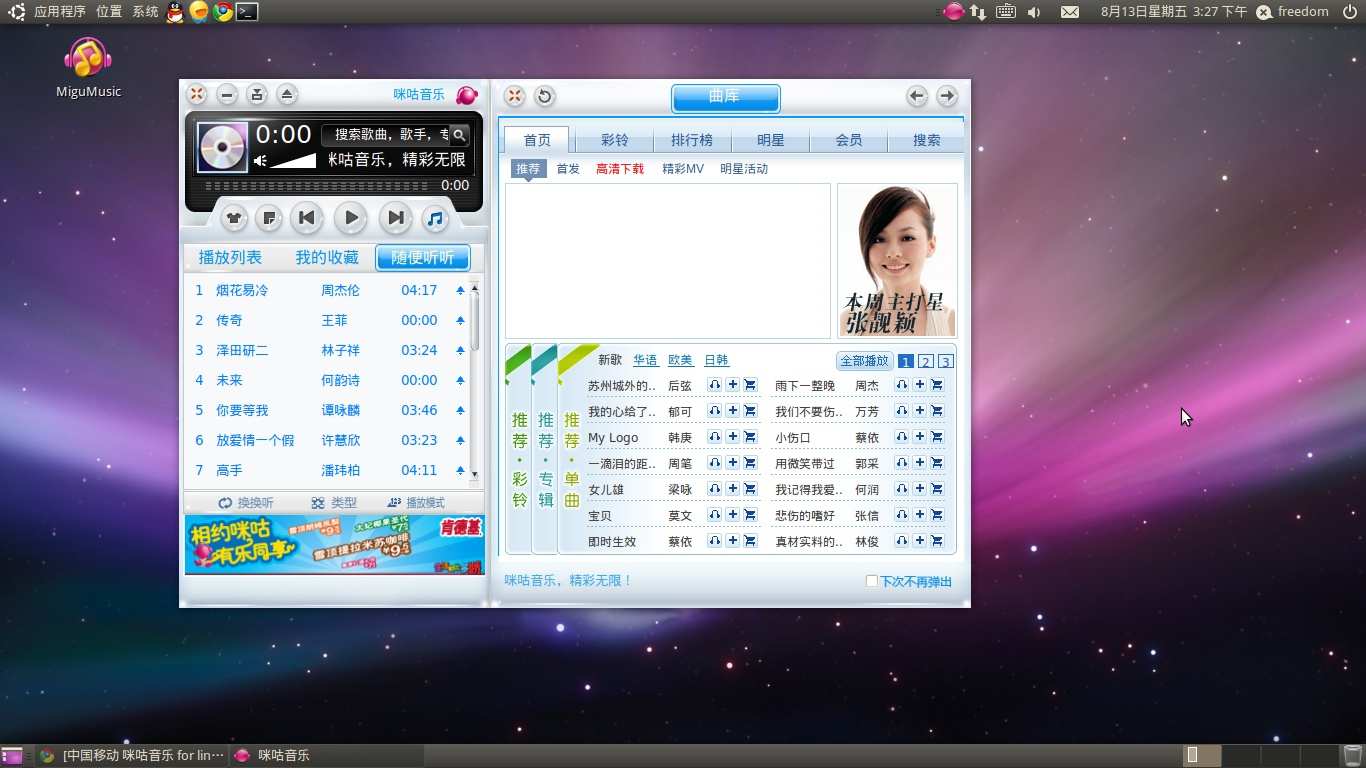Click the skin (t-shirt) icon
This screenshot has height=768, width=1366.
(x=234, y=218)
